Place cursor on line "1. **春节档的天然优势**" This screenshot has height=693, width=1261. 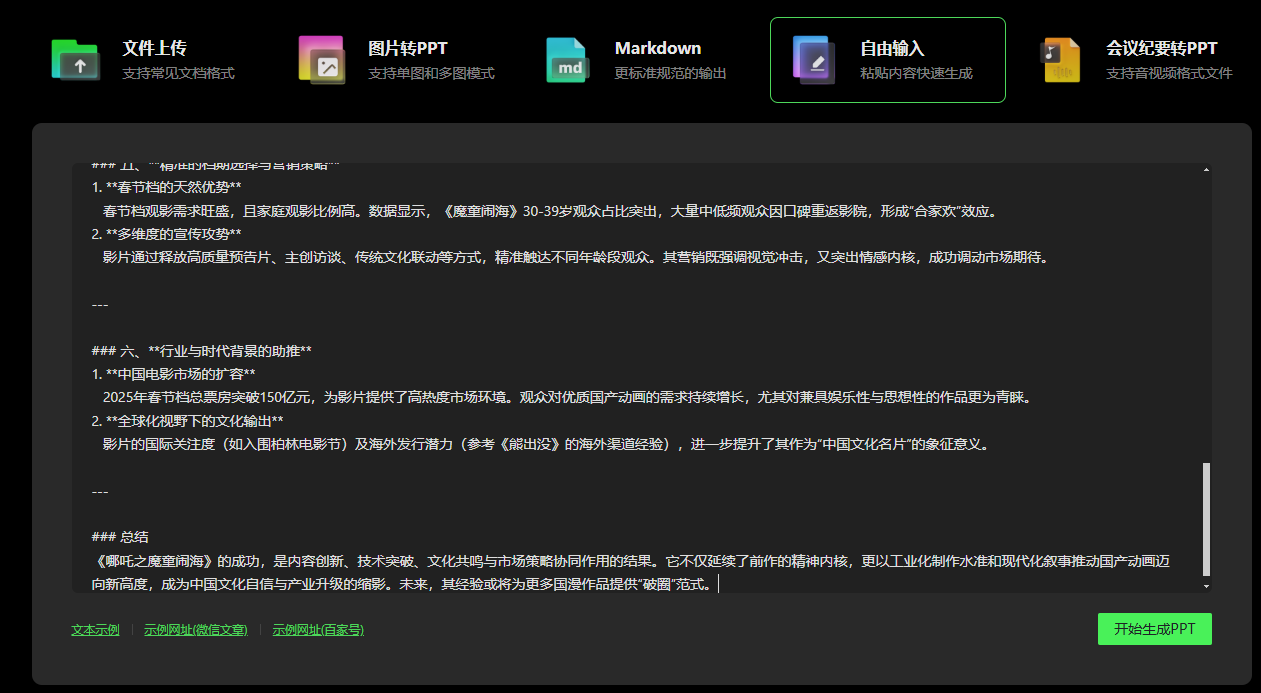pyautogui.click(x=166, y=187)
